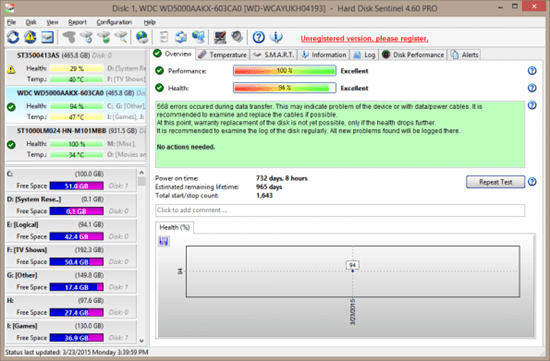Click the green check icon on WDC WD5000AAKX disk
This screenshot has width=550, height=361.
pyautogui.click(x=11, y=107)
